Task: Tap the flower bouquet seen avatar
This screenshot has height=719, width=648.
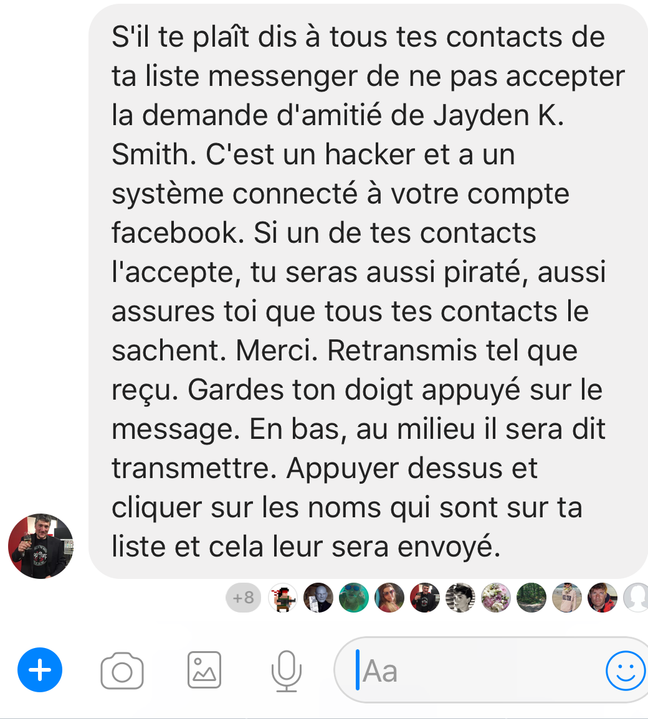Action: pyautogui.click(x=496, y=597)
